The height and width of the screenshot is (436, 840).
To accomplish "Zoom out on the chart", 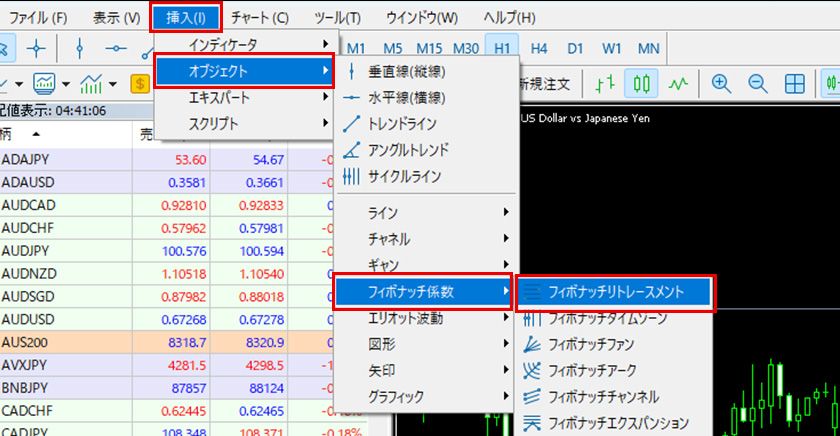I will point(757,84).
